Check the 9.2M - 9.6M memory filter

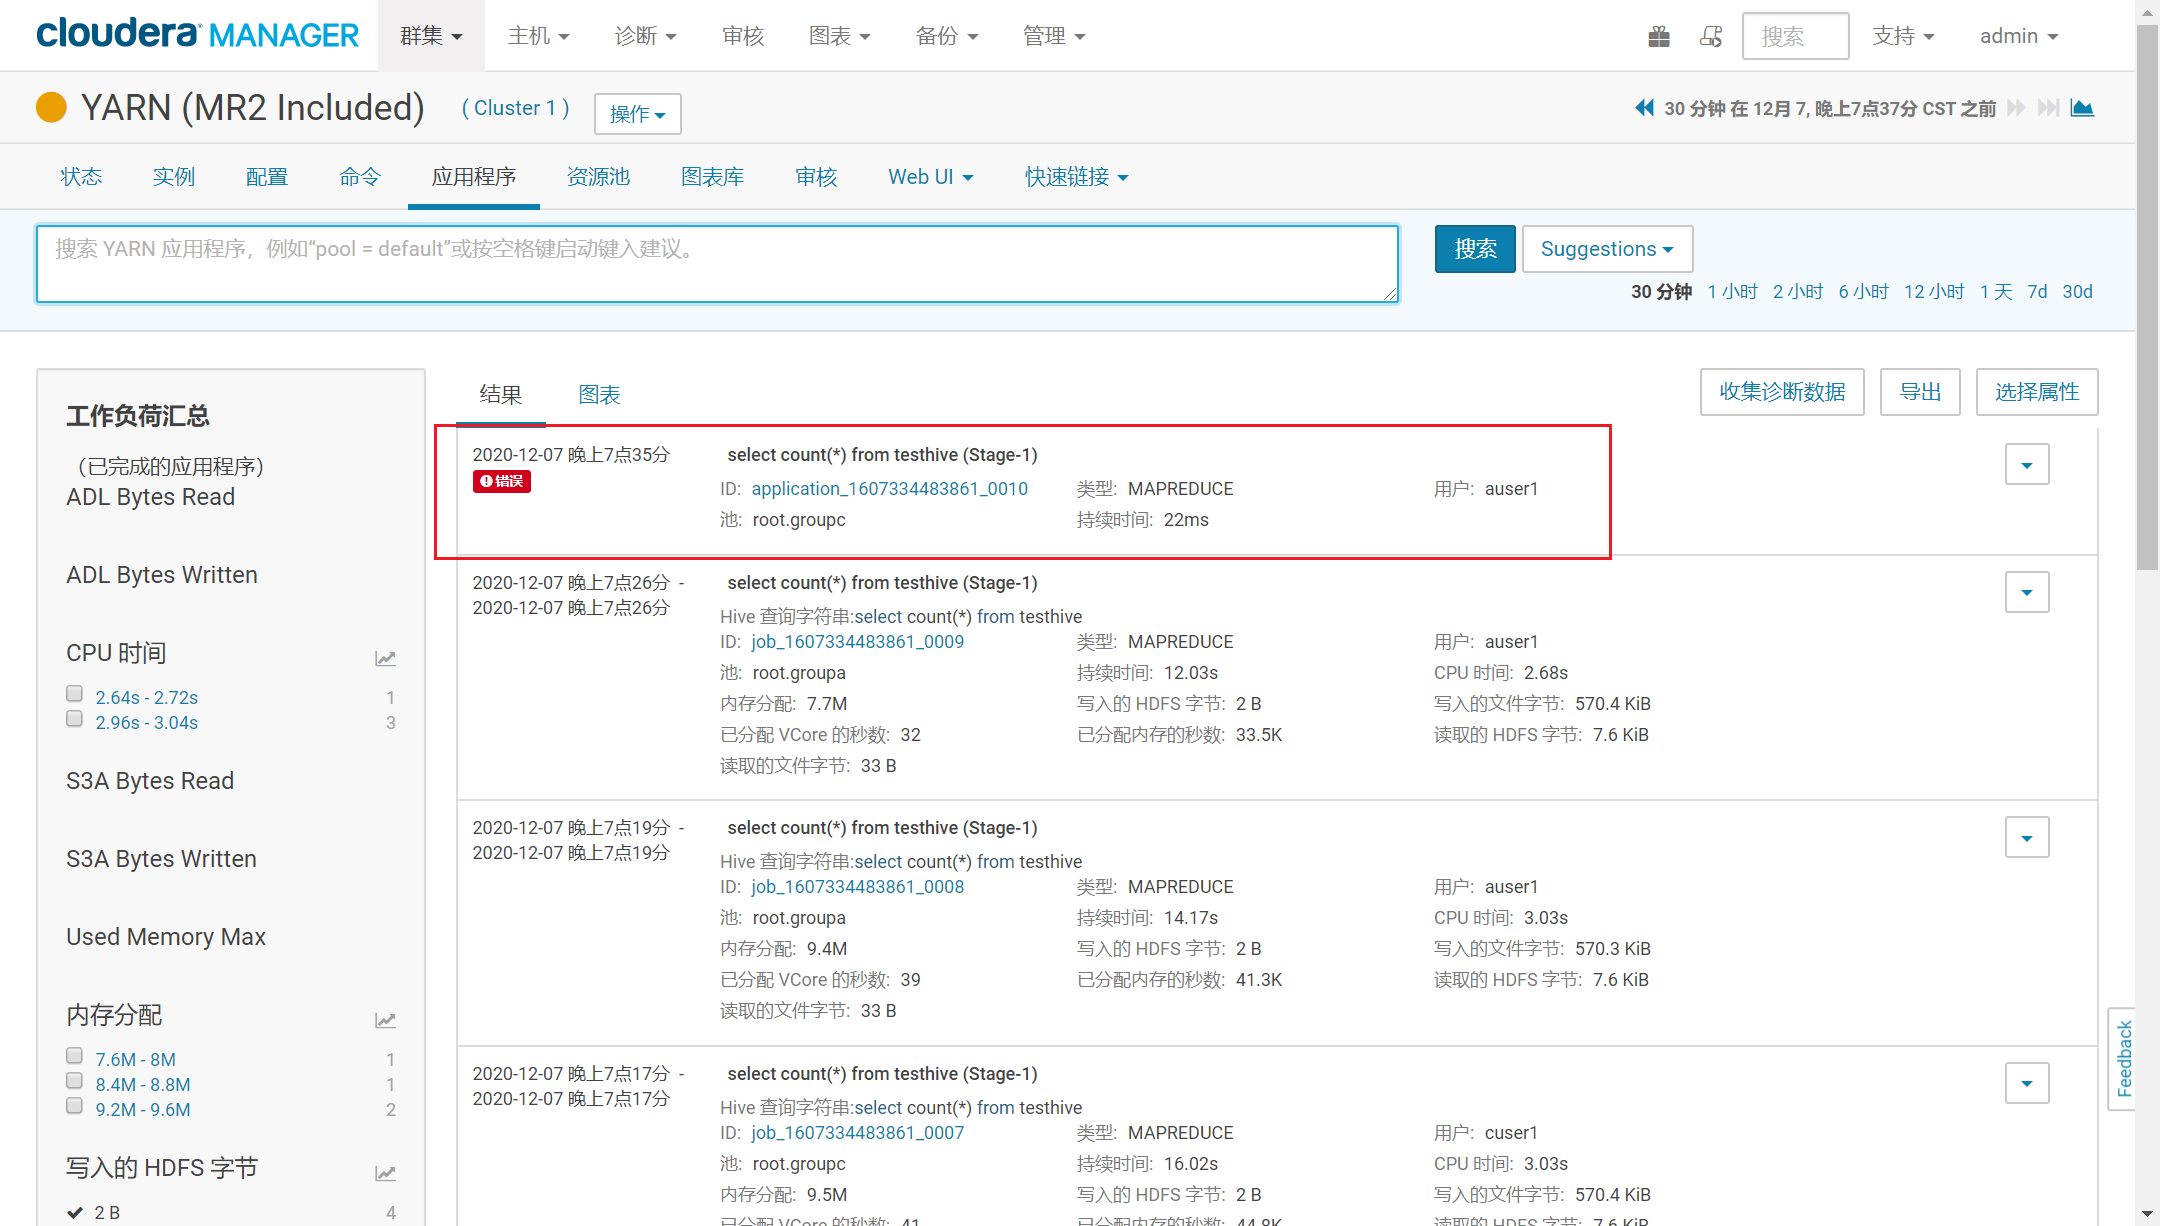74,1106
